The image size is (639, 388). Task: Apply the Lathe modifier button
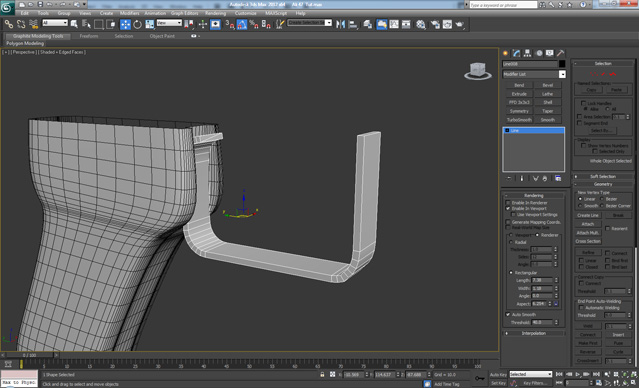point(548,94)
